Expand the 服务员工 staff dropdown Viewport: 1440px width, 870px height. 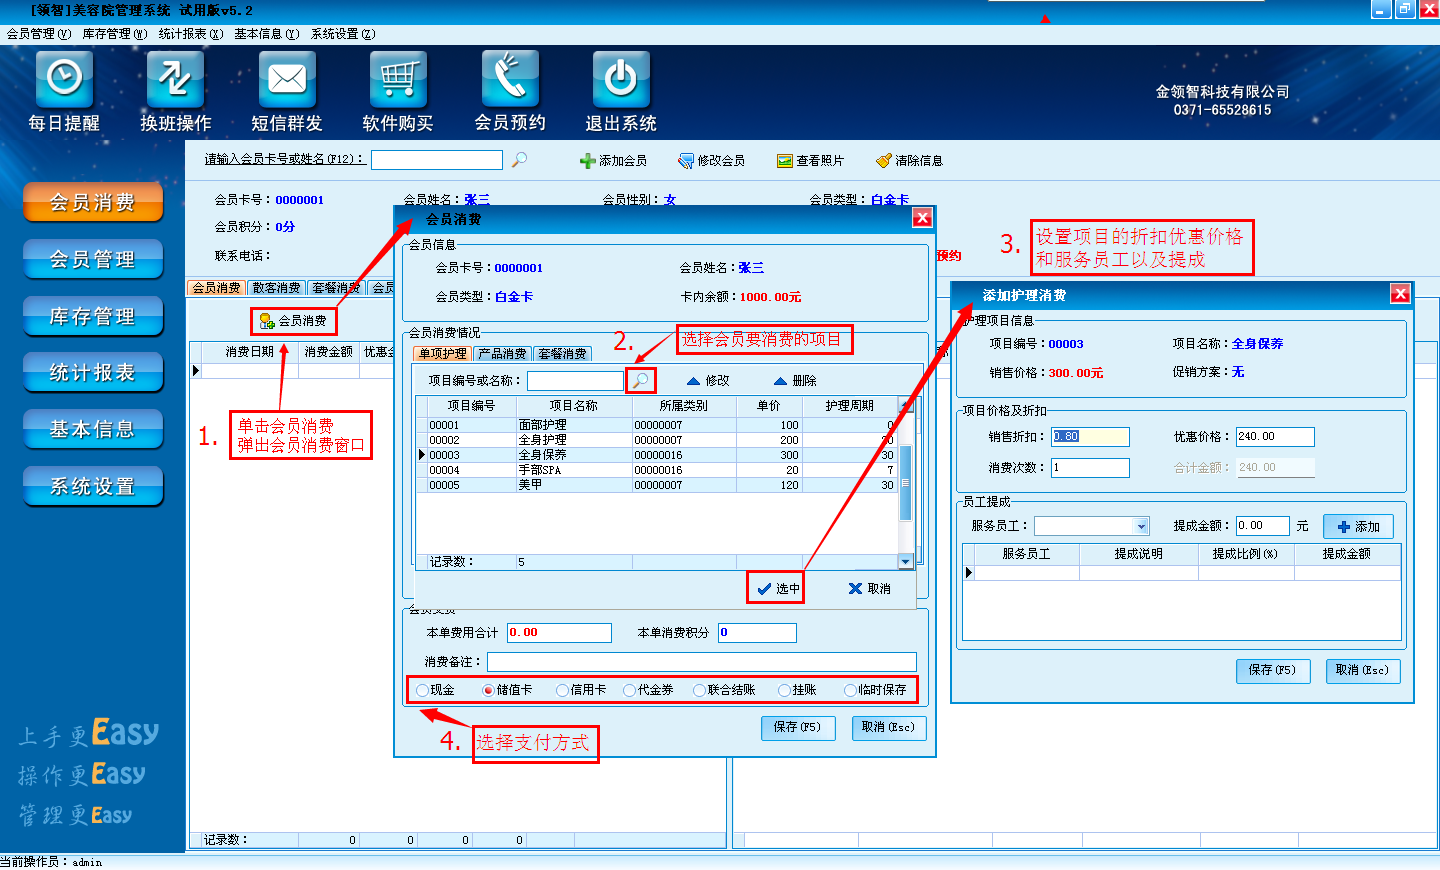[x=1141, y=526]
